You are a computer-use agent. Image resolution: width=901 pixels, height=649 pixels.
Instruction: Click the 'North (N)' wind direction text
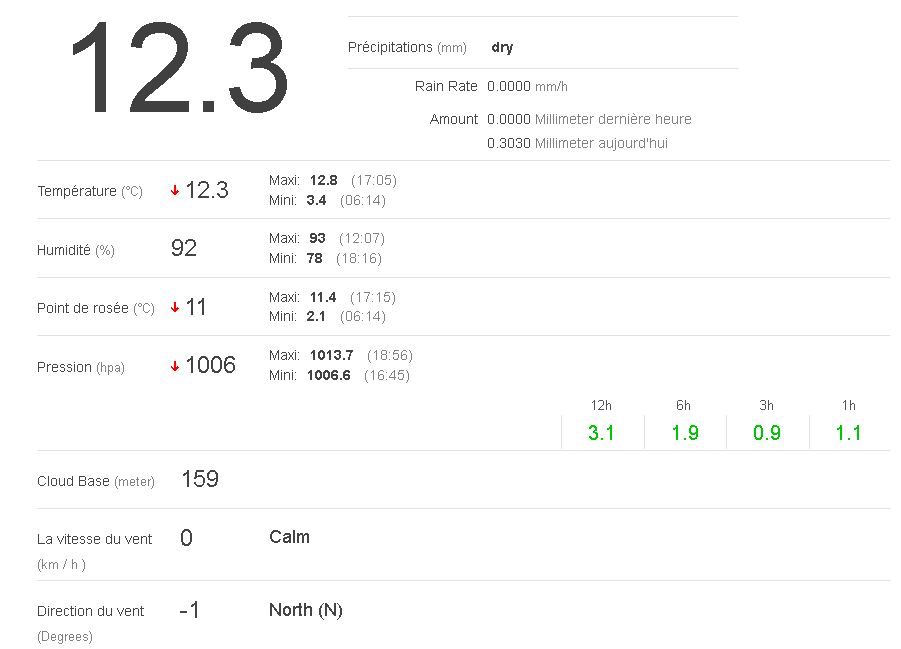[x=306, y=610]
